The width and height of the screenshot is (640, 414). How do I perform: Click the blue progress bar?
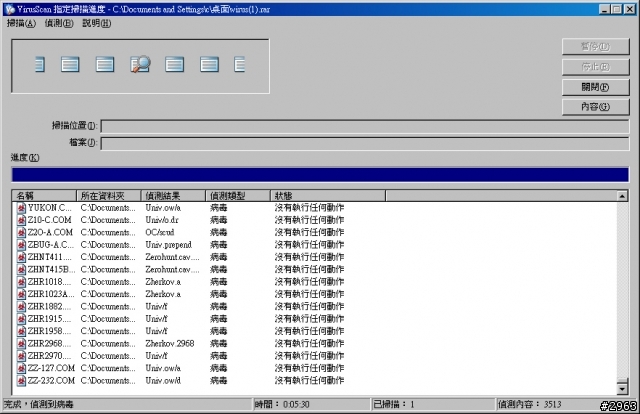pyautogui.click(x=320, y=175)
